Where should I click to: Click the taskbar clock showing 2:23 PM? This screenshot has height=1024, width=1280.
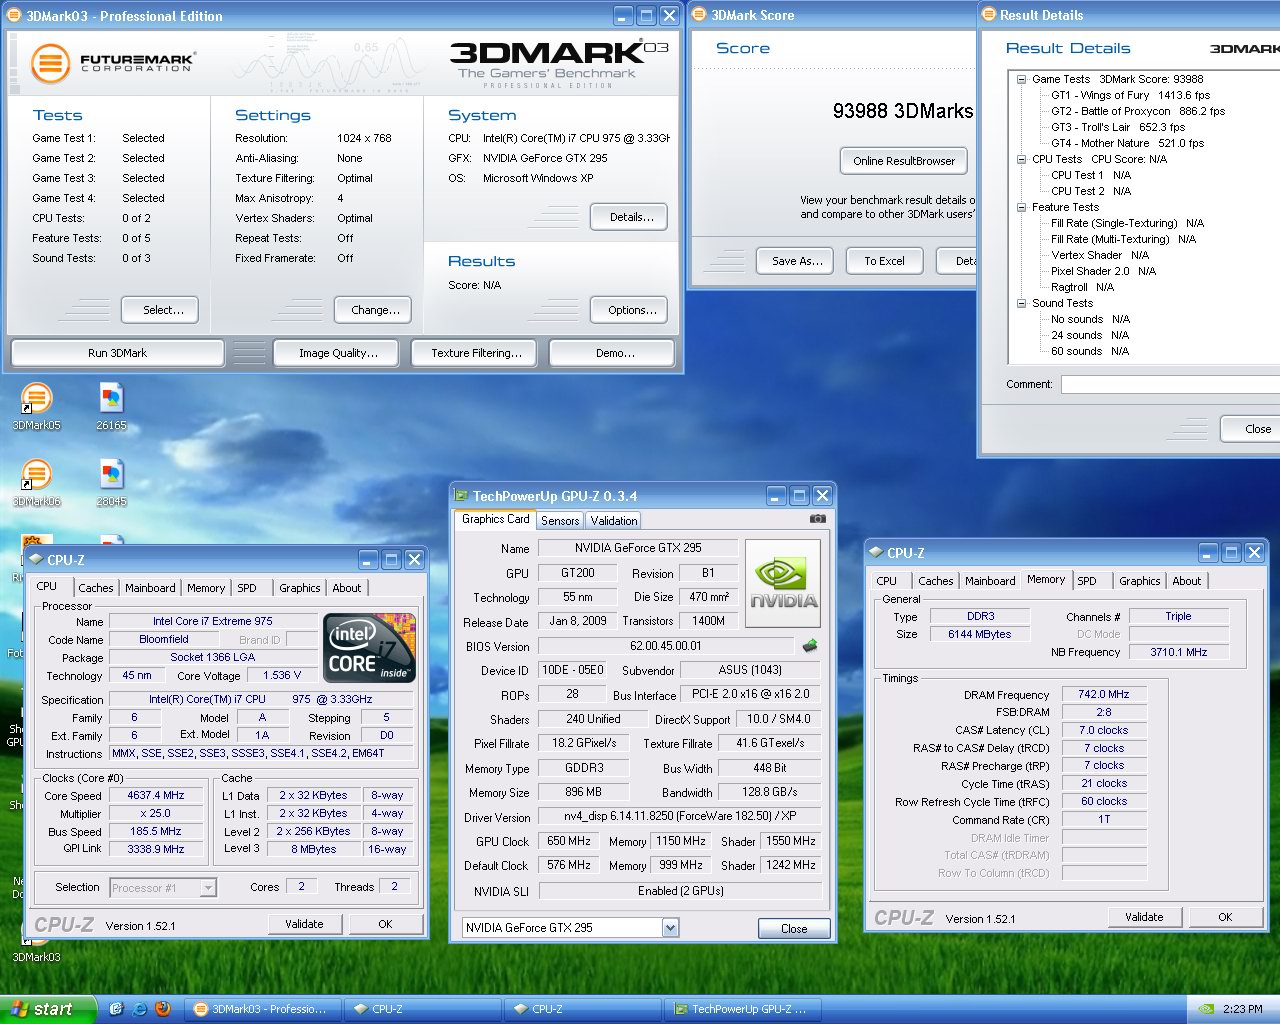[1242, 1009]
